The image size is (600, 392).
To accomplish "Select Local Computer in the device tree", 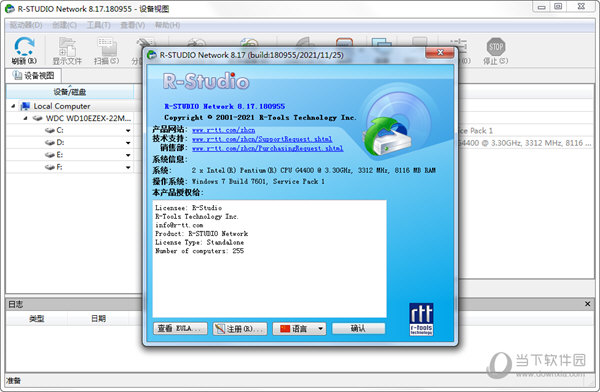I will pos(62,106).
